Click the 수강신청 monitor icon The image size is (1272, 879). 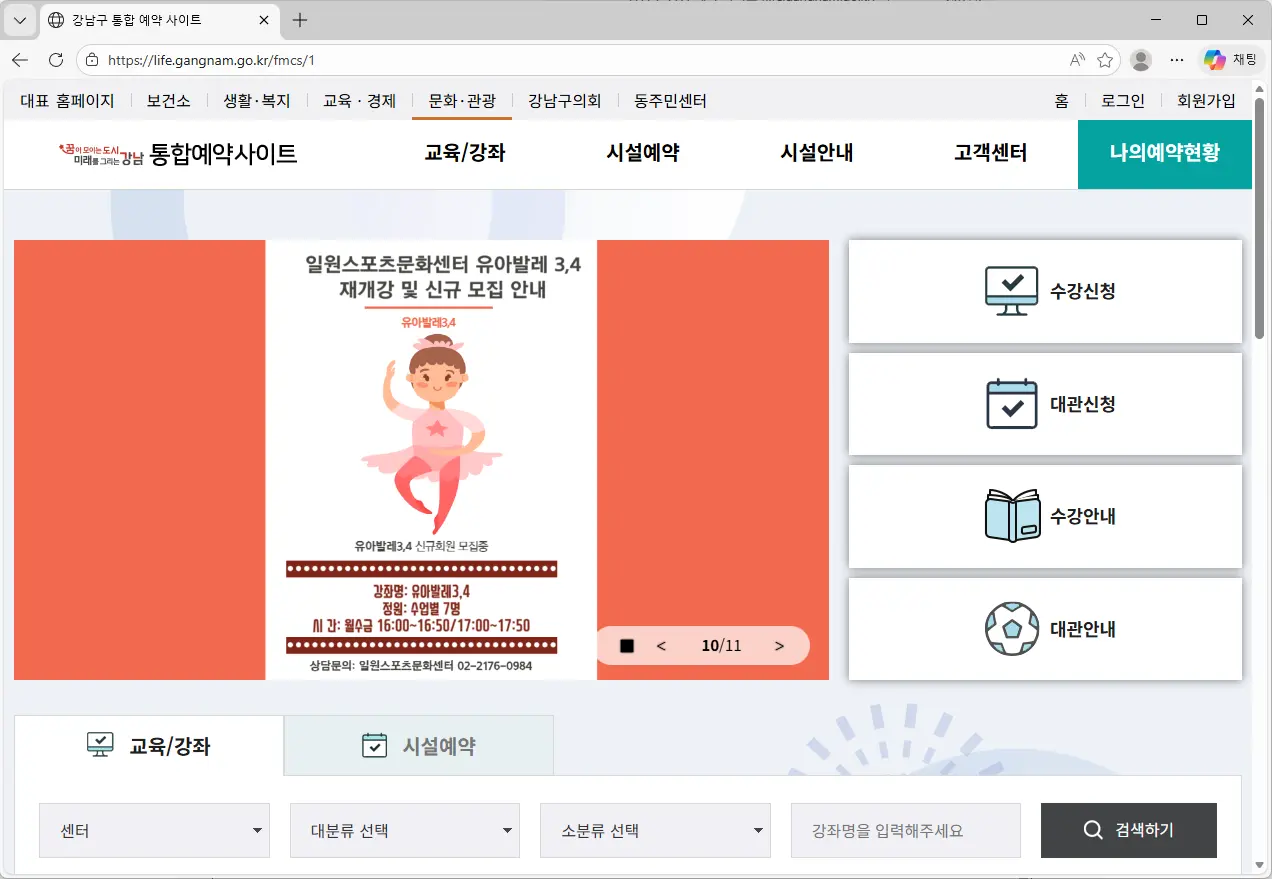tap(1011, 291)
